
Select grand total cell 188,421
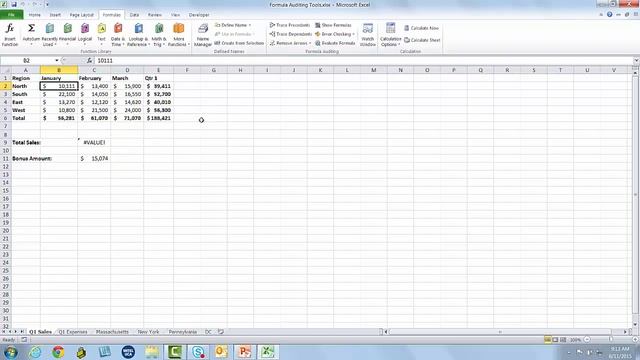tap(158, 118)
